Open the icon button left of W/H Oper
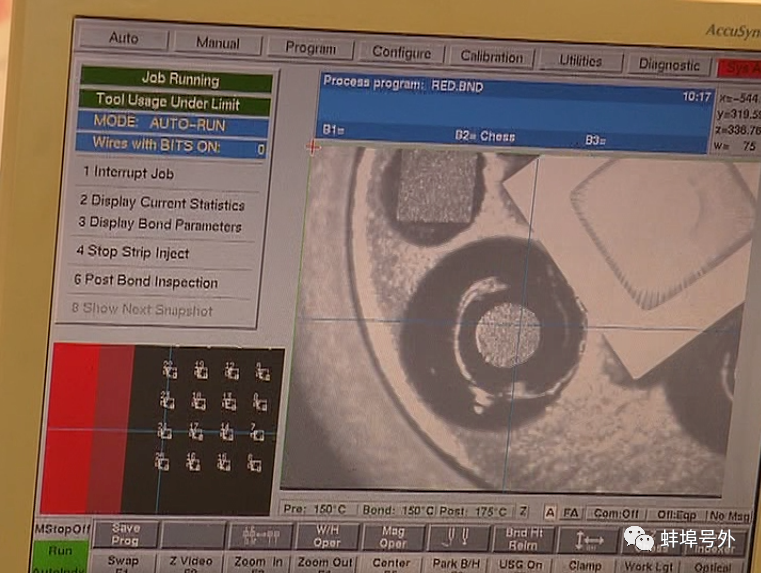The width and height of the screenshot is (761, 573). pos(262,537)
